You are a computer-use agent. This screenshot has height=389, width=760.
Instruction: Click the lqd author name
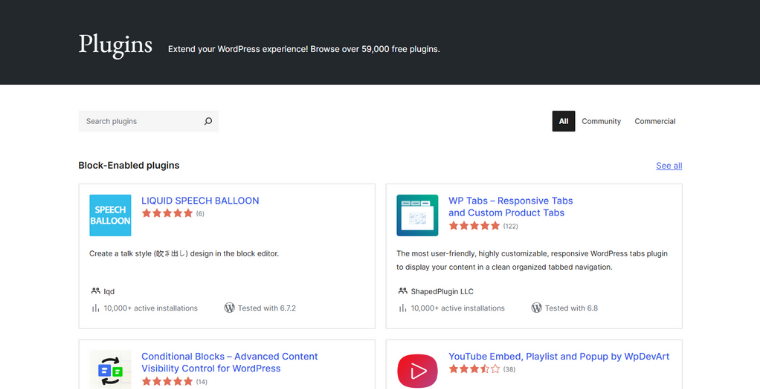point(109,291)
